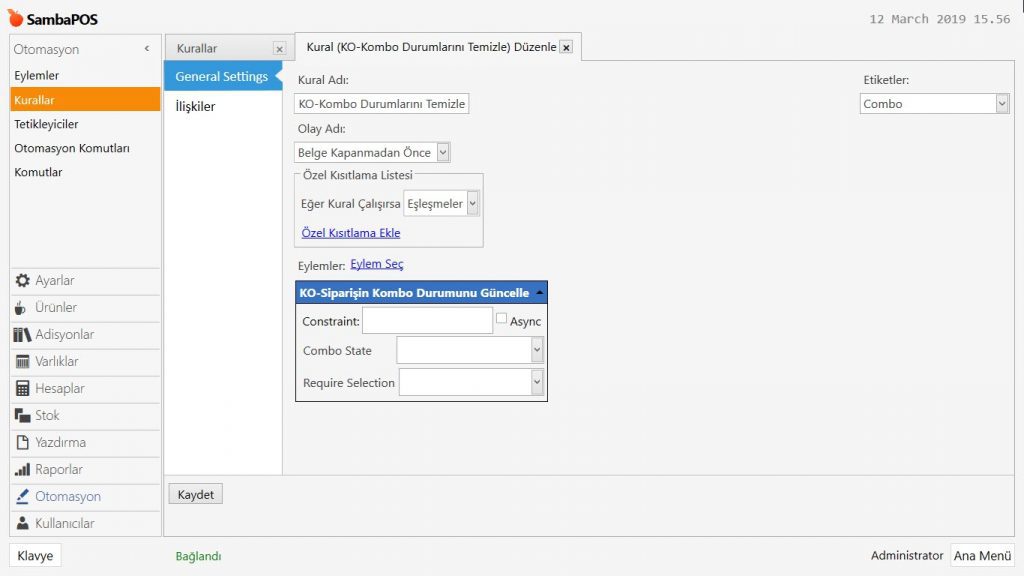Viewport: 1024px width, 576px height.
Task: Enable the Async checkbox
Action: click(502, 318)
